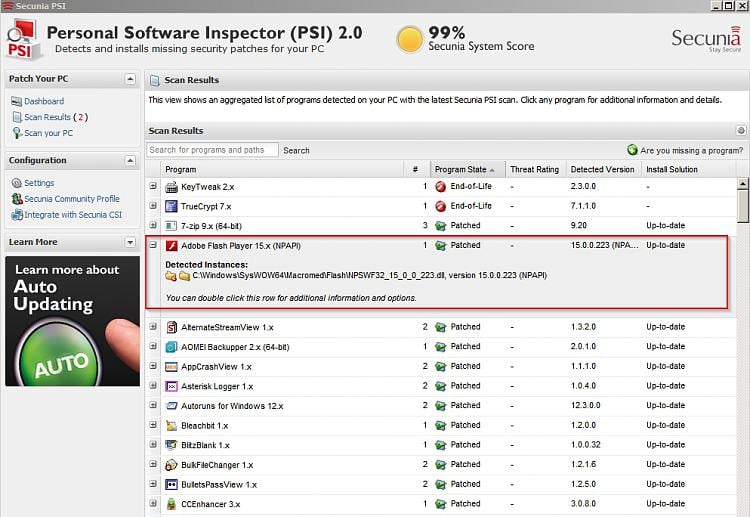Sort by Program column header
Image resolution: width=750 pixels, height=517 pixels.
[x=282, y=169]
